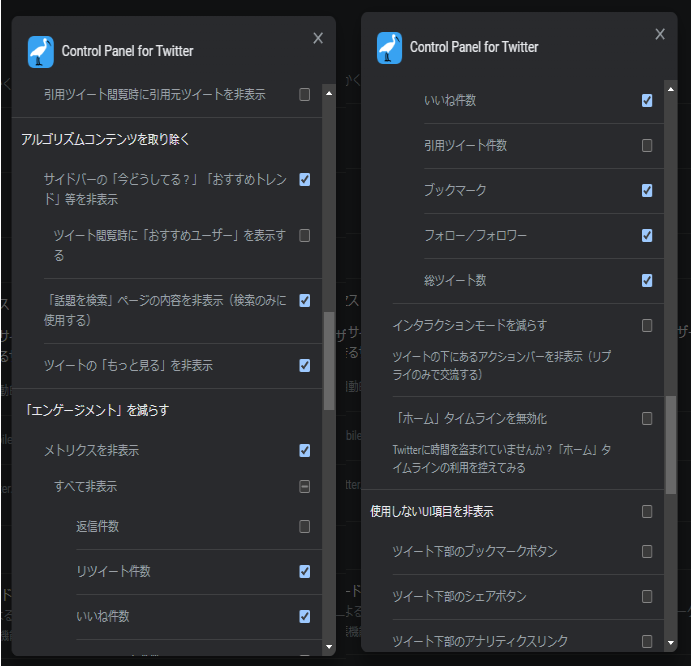Enable ツイート下部のシェアボタン checkbox
This screenshot has height=666, width=691.
(x=647, y=597)
